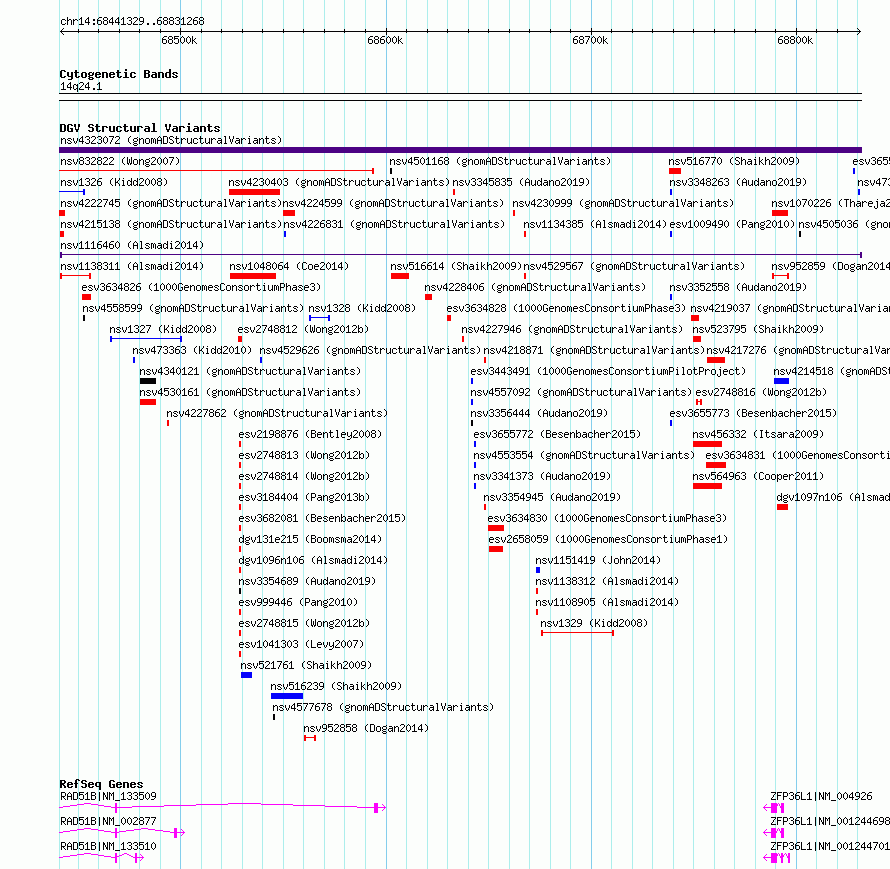
Task: Select ZFP36L1|NM_004926 gene label
Action: [821, 796]
